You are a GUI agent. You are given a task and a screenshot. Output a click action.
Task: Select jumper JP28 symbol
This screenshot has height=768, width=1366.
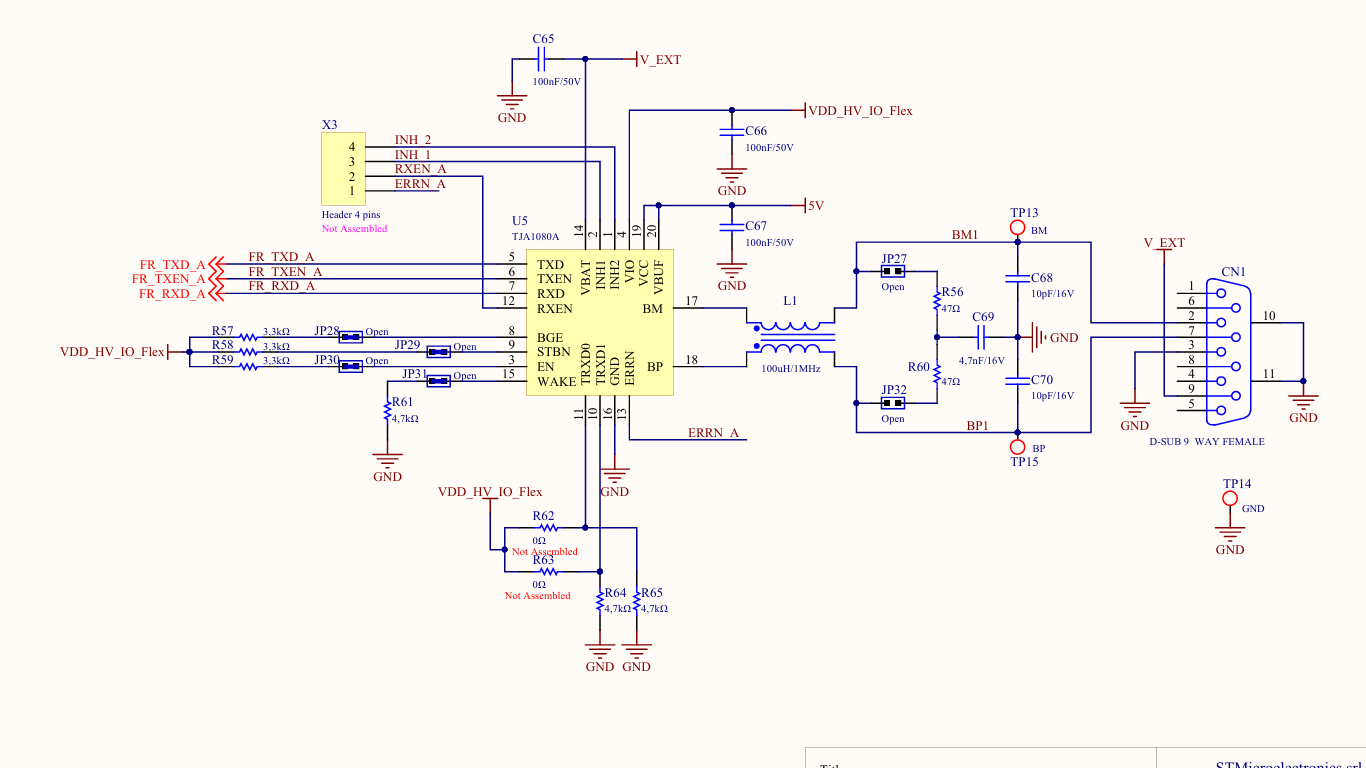(351, 337)
